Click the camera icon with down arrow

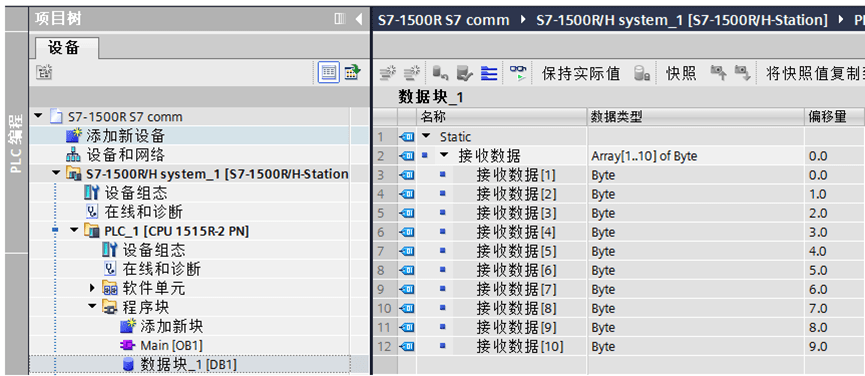[743, 73]
